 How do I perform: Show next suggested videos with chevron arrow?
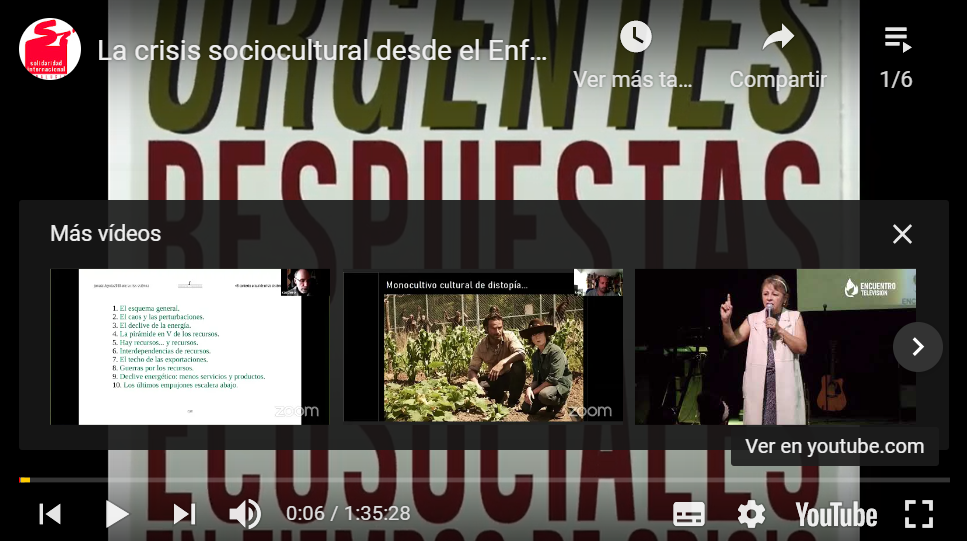(917, 347)
